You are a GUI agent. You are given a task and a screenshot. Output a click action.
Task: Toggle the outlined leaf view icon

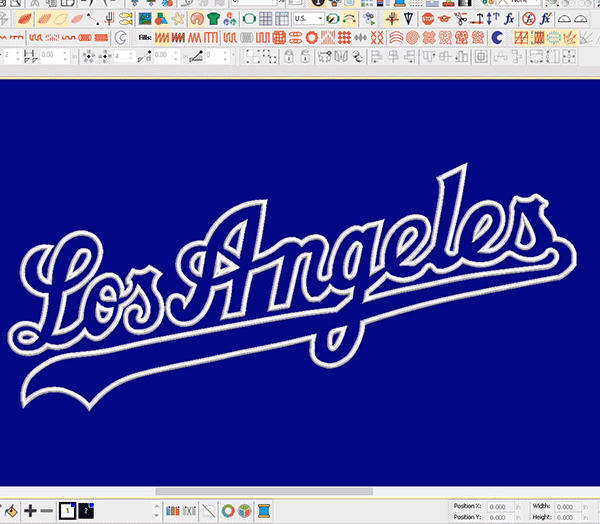(61, 19)
